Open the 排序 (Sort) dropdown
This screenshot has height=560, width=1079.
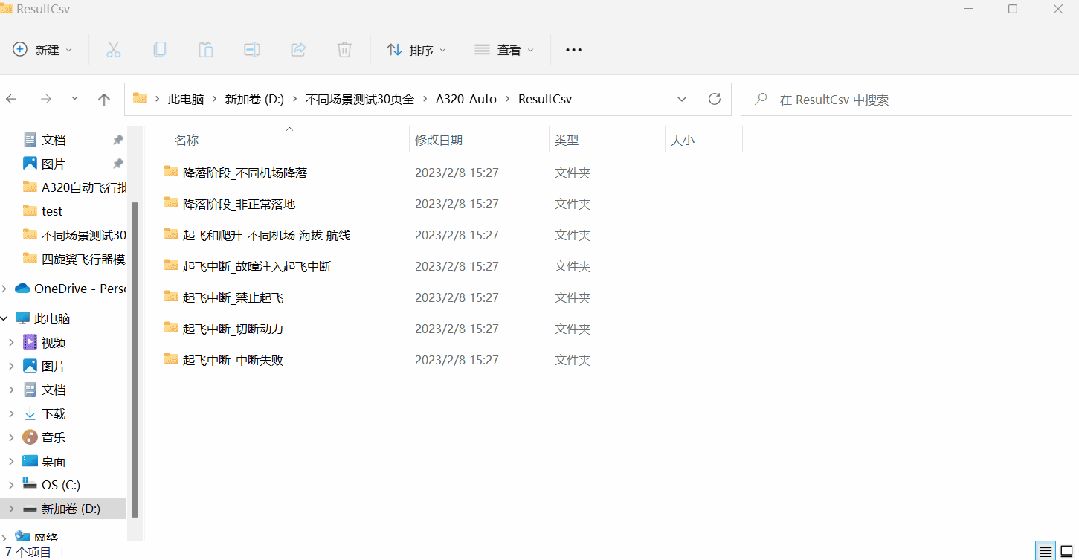pyautogui.click(x=416, y=50)
